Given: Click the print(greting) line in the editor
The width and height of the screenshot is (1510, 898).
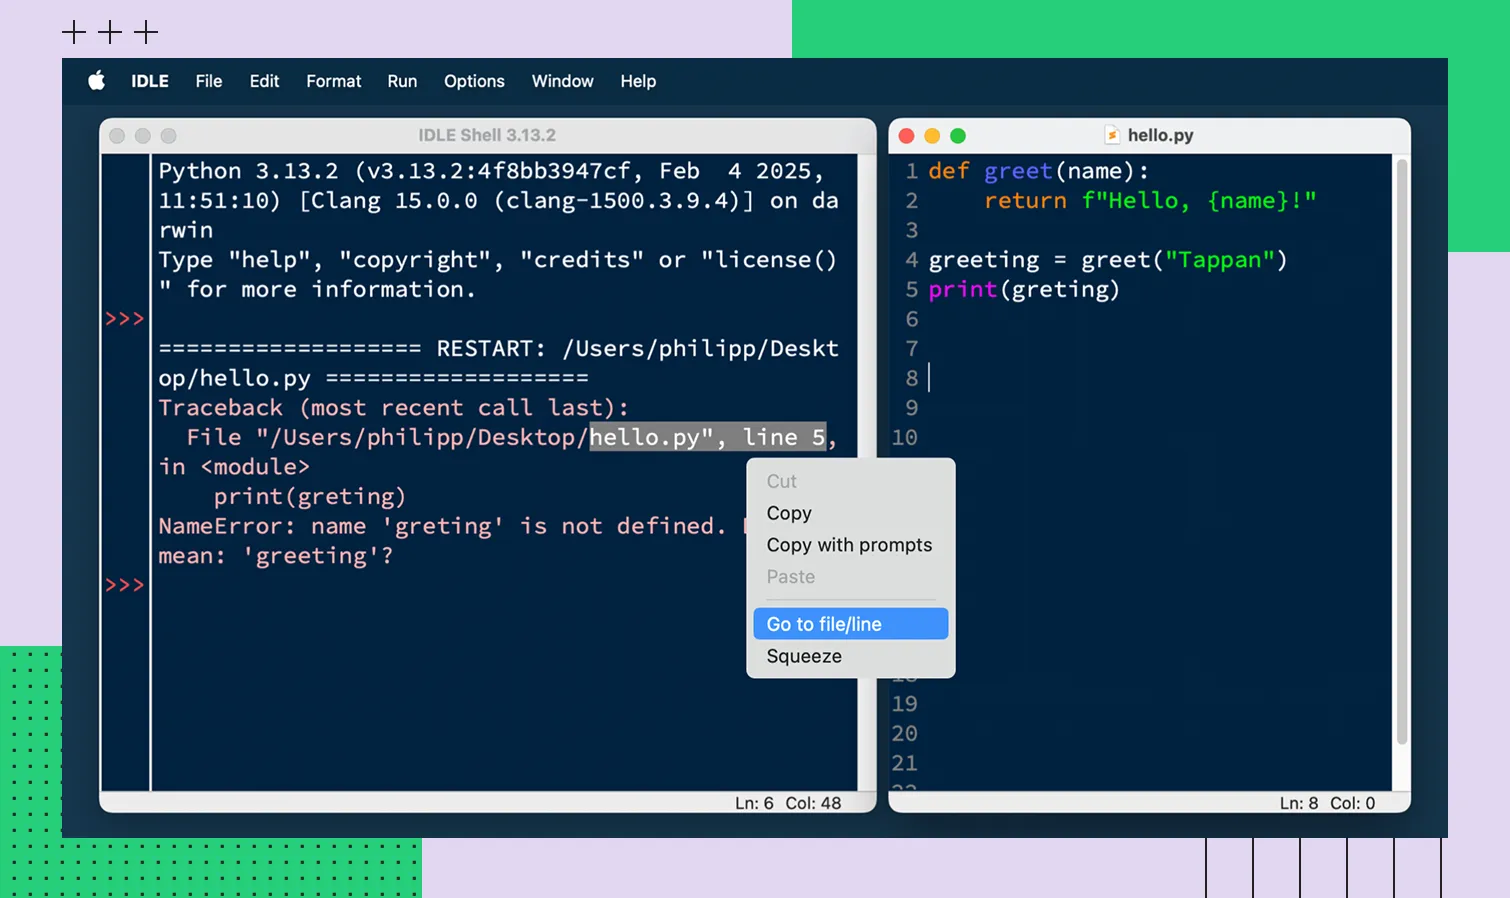Looking at the screenshot, I should click(x=1023, y=290).
